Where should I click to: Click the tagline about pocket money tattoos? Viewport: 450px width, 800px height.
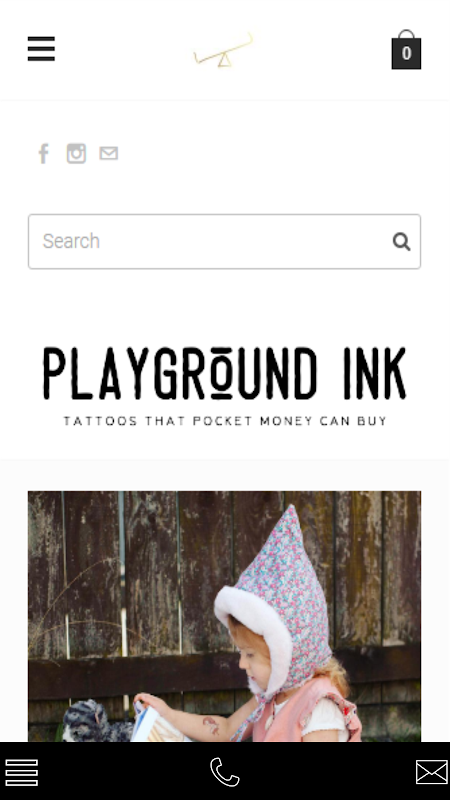tap(225, 421)
